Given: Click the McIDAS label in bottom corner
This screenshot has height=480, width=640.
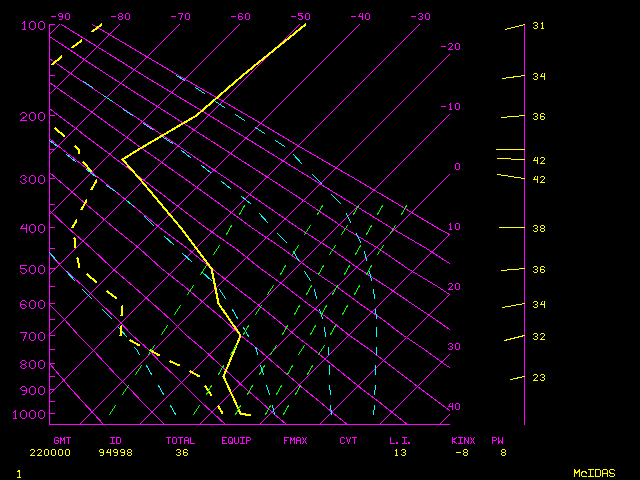Looking at the screenshot, I should (593, 472).
